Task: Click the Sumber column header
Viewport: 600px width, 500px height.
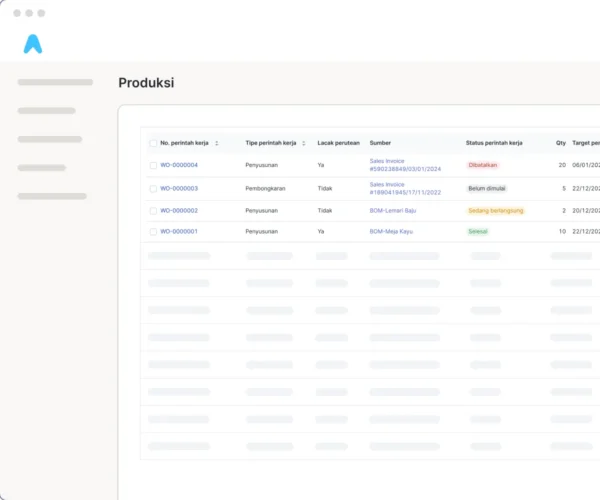Action: point(380,143)
